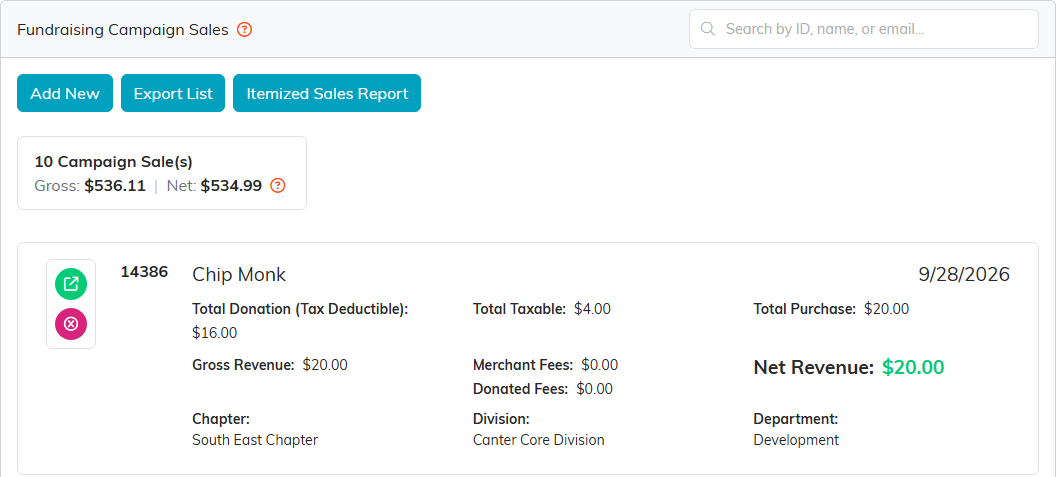1056x477 pixels.
Task: Click the Net Revenue value $20.00
Action: pos(913,367)
